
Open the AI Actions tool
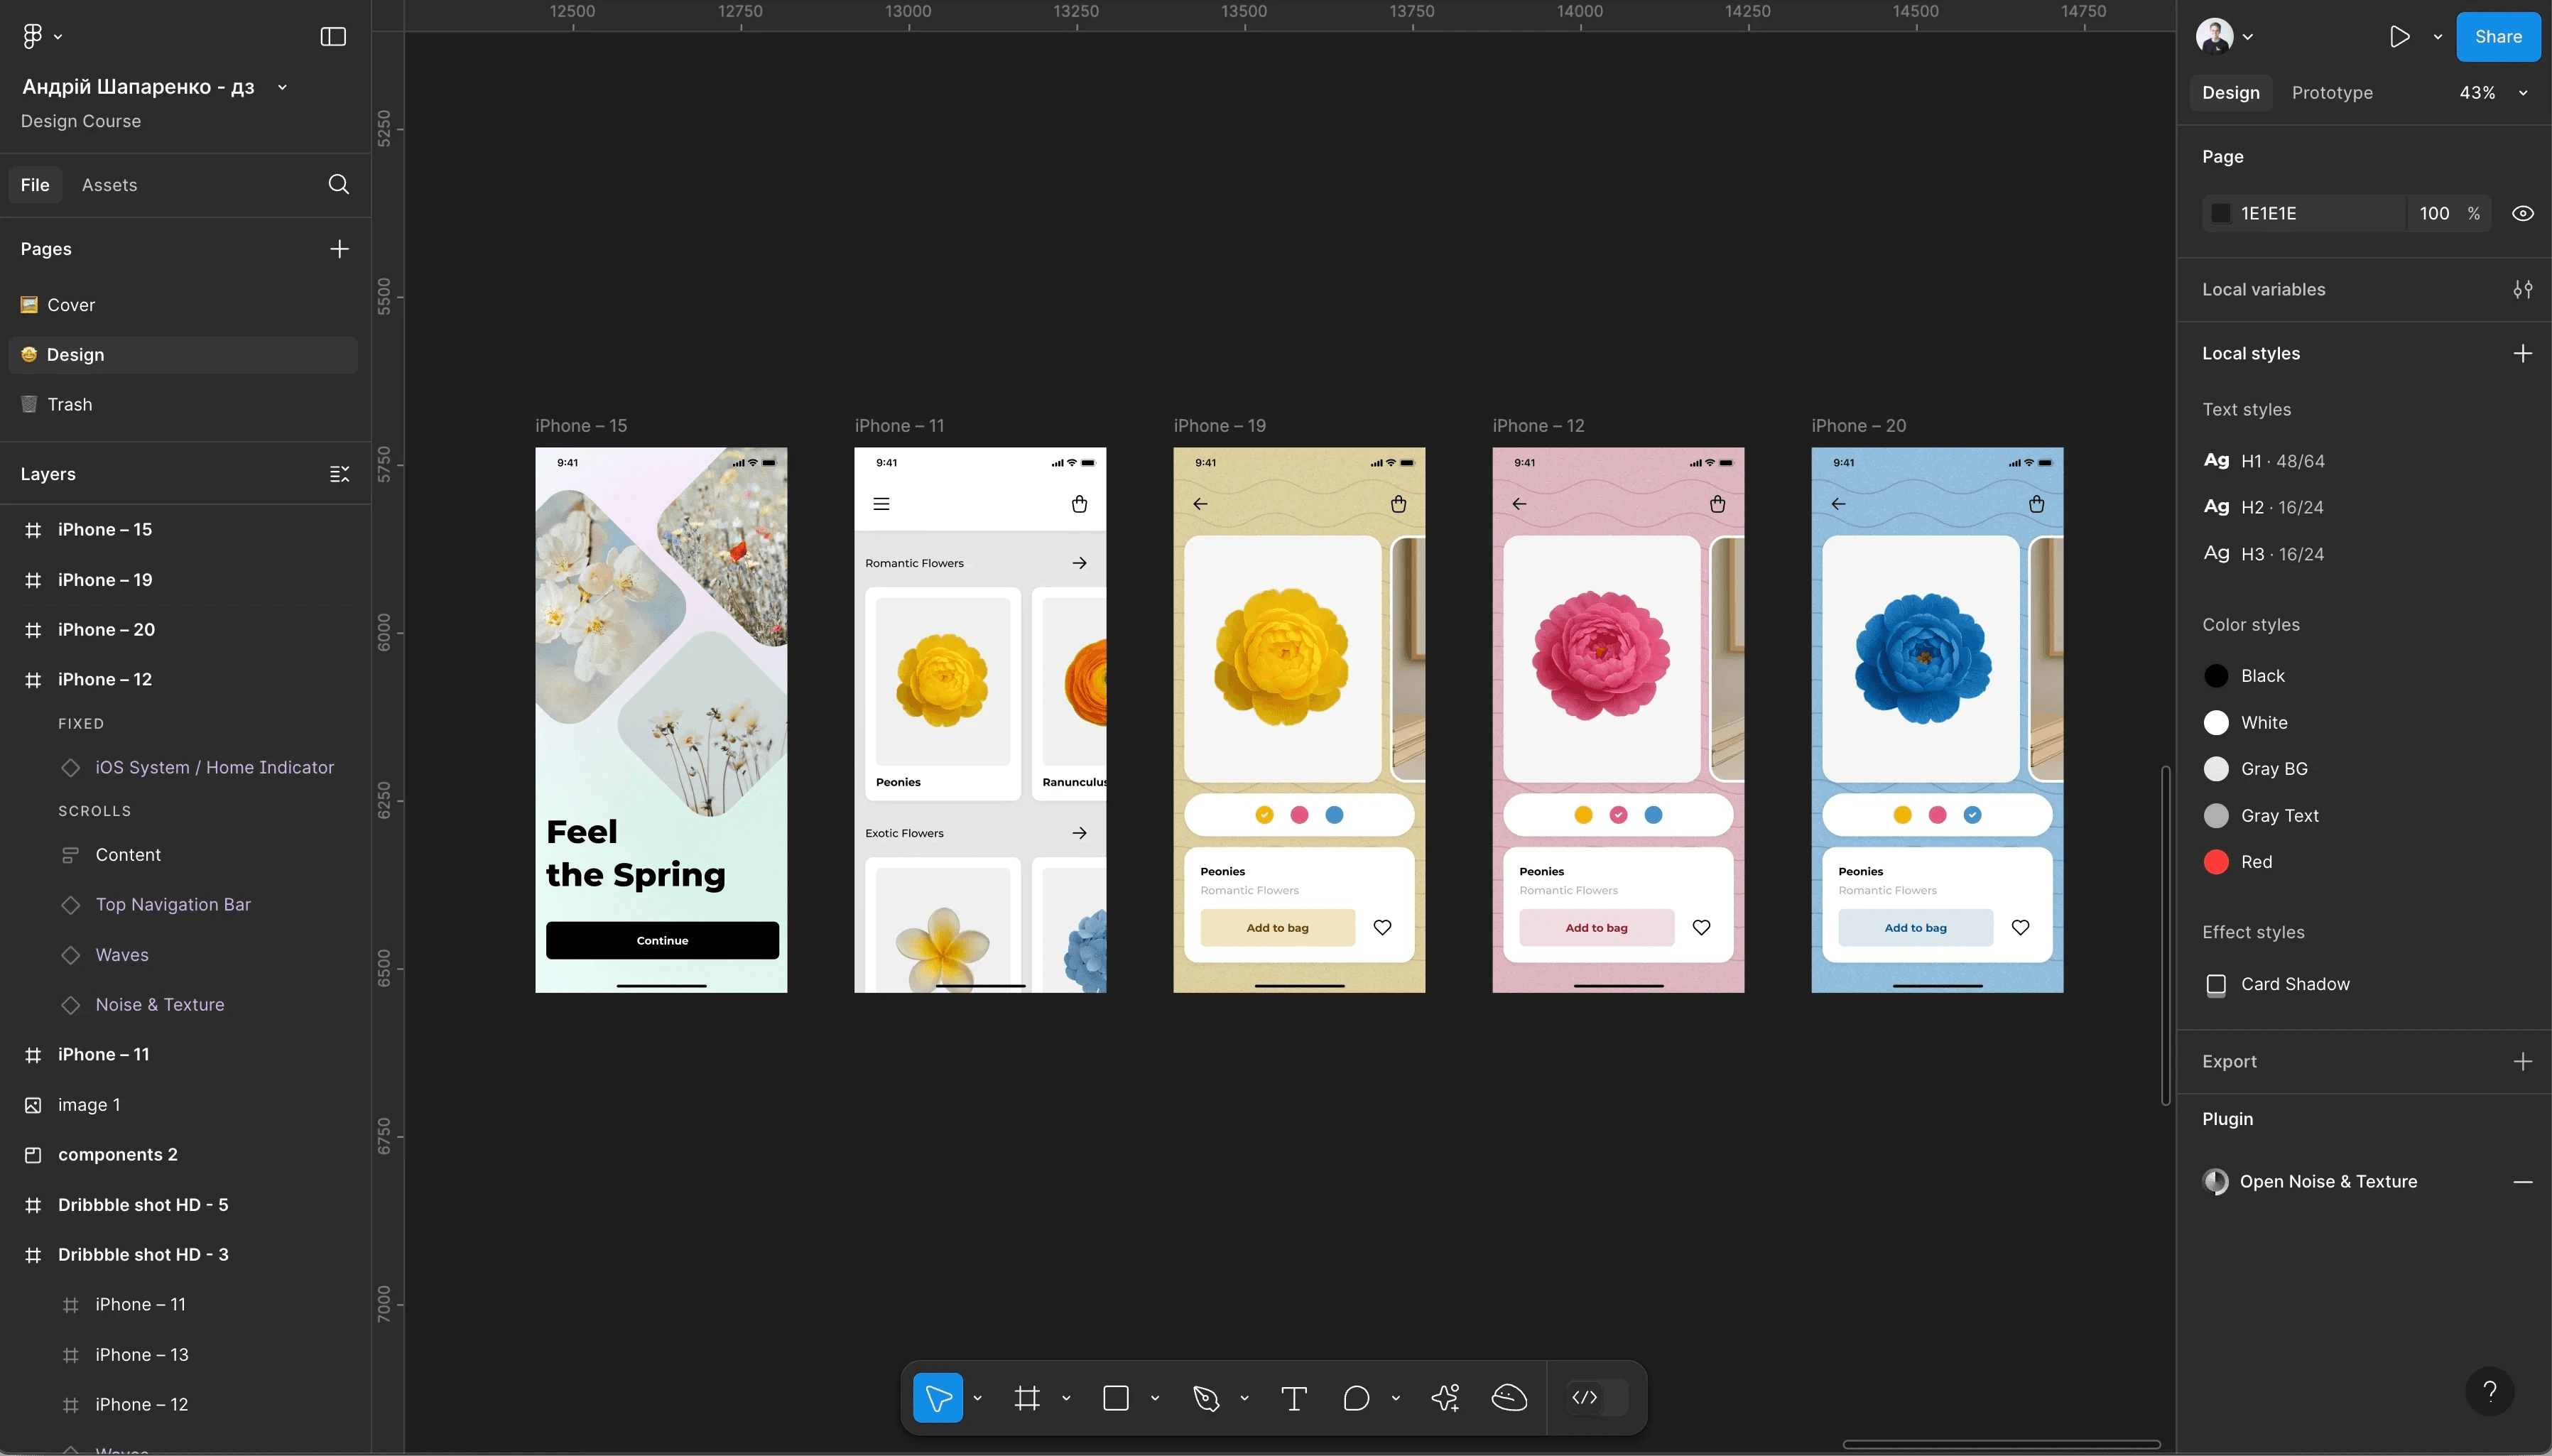pos(1445,1398)
